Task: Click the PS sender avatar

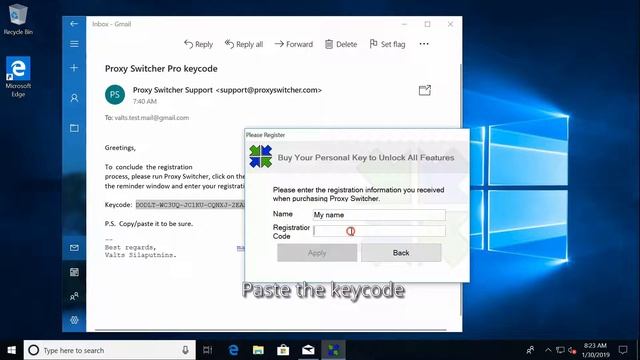Action: [115, 95]
